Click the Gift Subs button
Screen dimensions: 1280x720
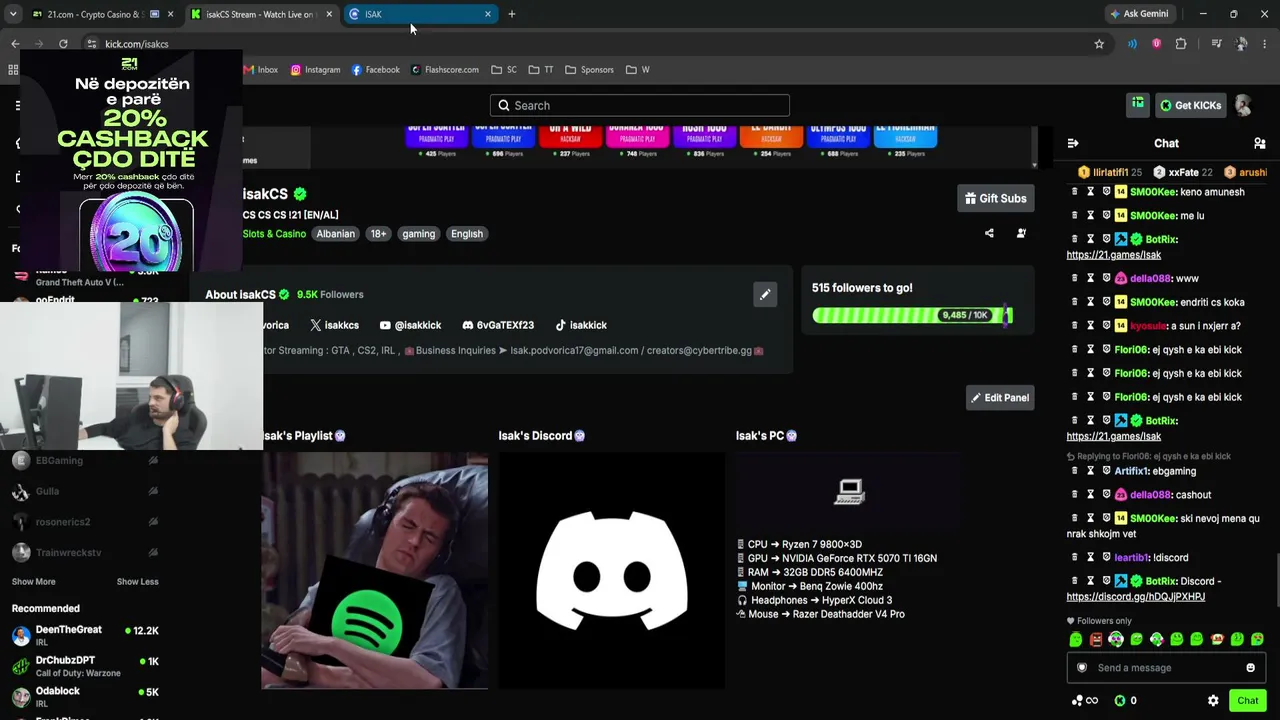996,198
